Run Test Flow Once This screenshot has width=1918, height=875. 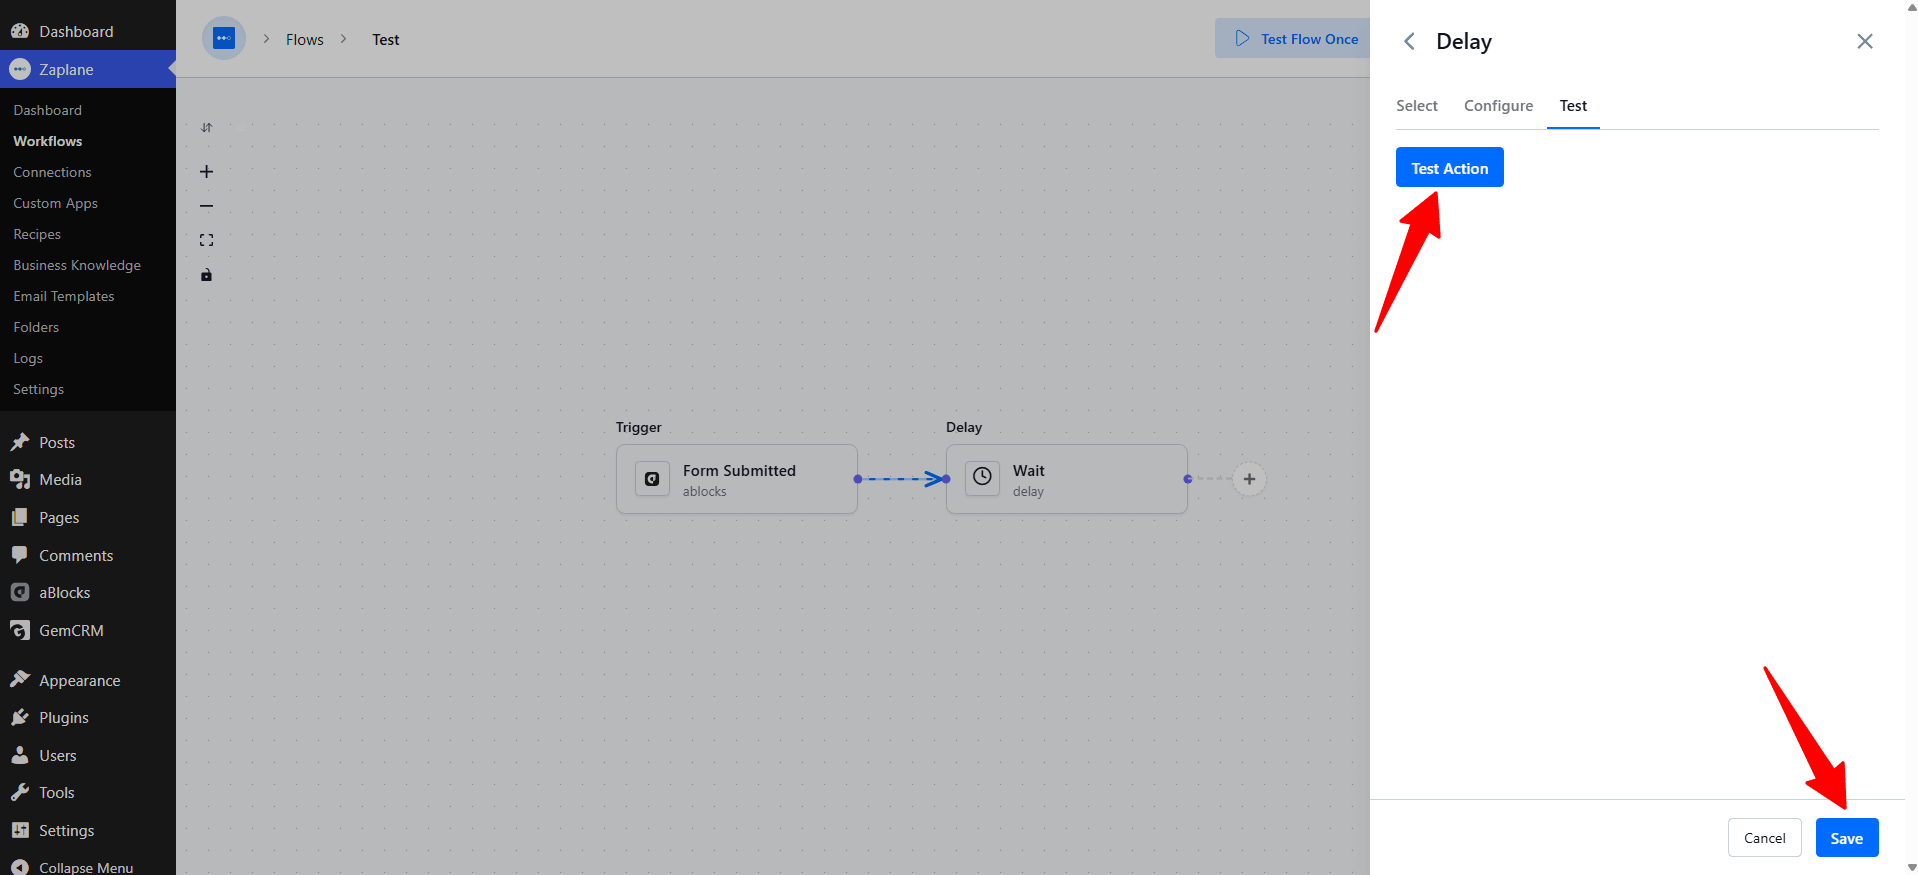(x=1295, y=39)
